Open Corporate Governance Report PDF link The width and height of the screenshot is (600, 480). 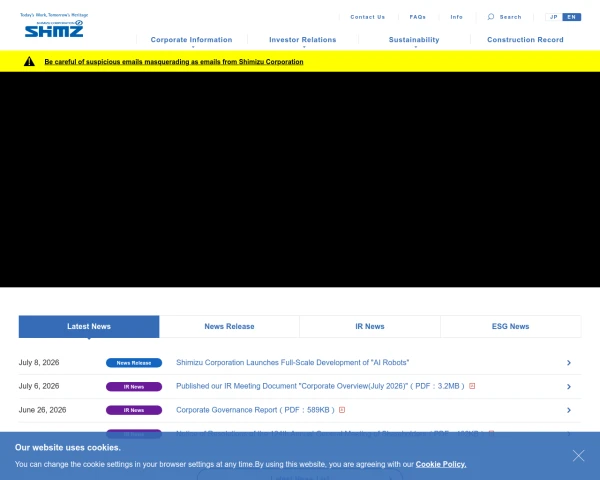(255, 410)
